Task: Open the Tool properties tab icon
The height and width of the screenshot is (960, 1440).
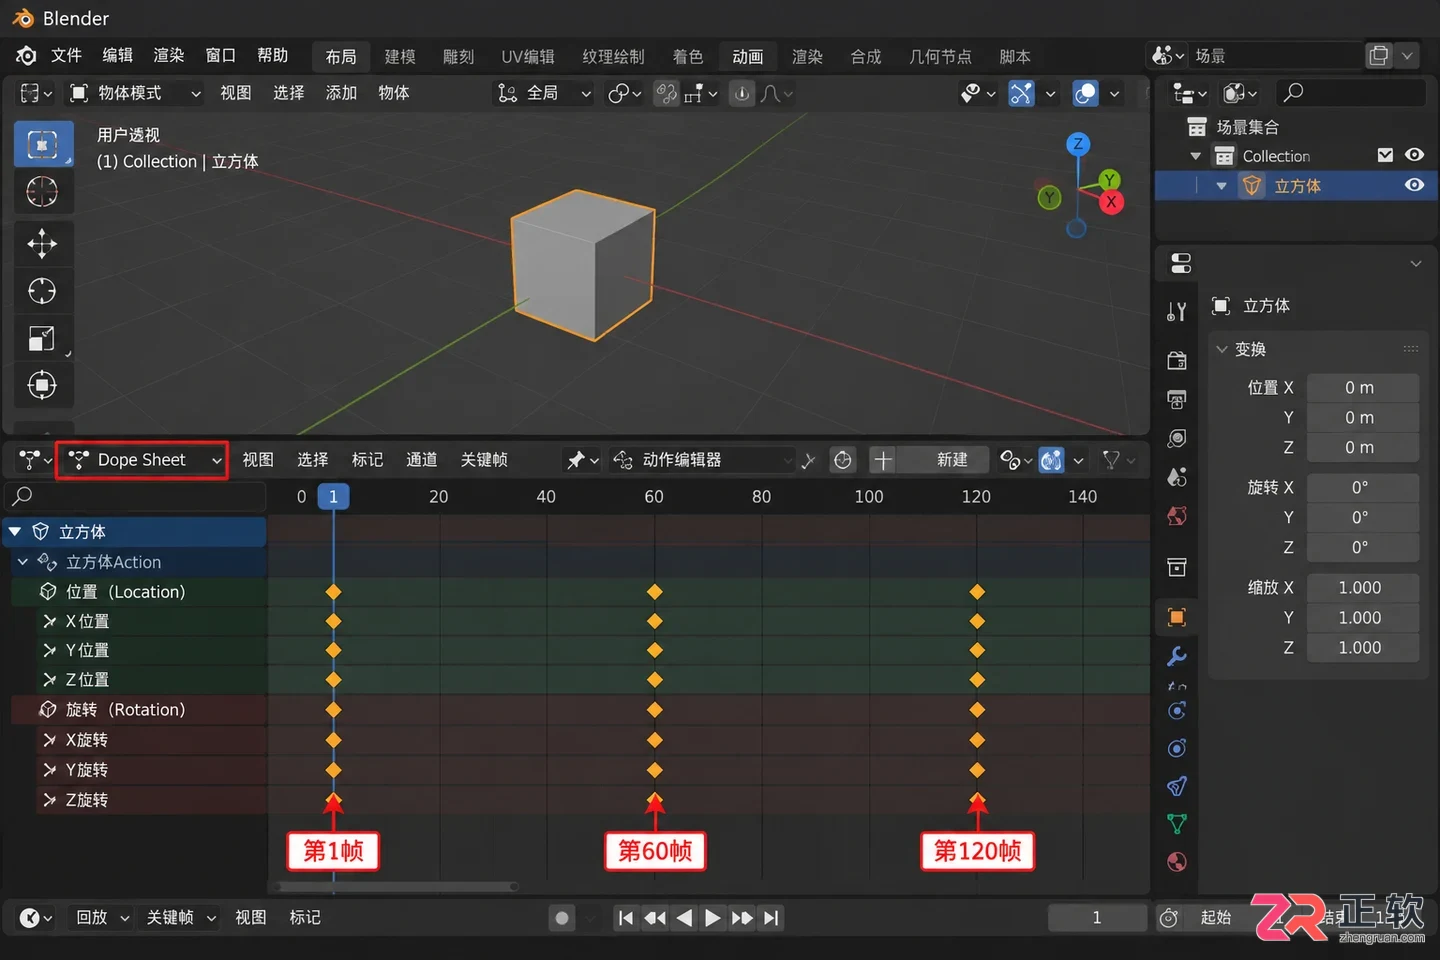Action: (x=1177, y=312)
